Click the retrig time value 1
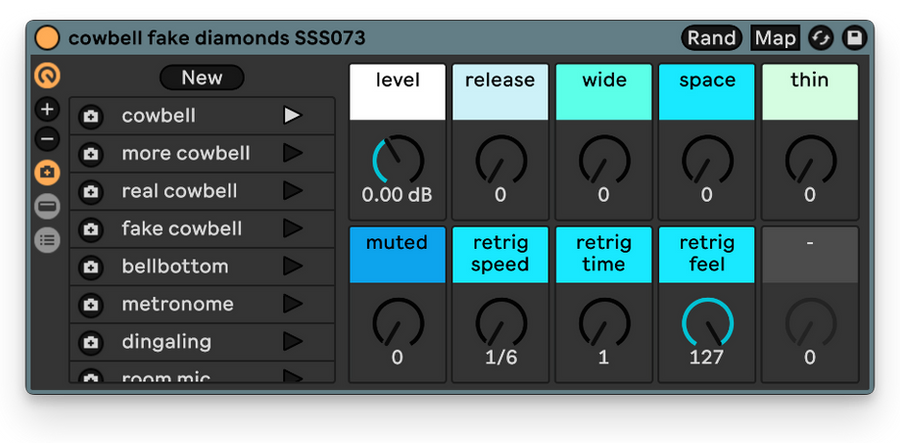The image size is (900, 443). 603,358
